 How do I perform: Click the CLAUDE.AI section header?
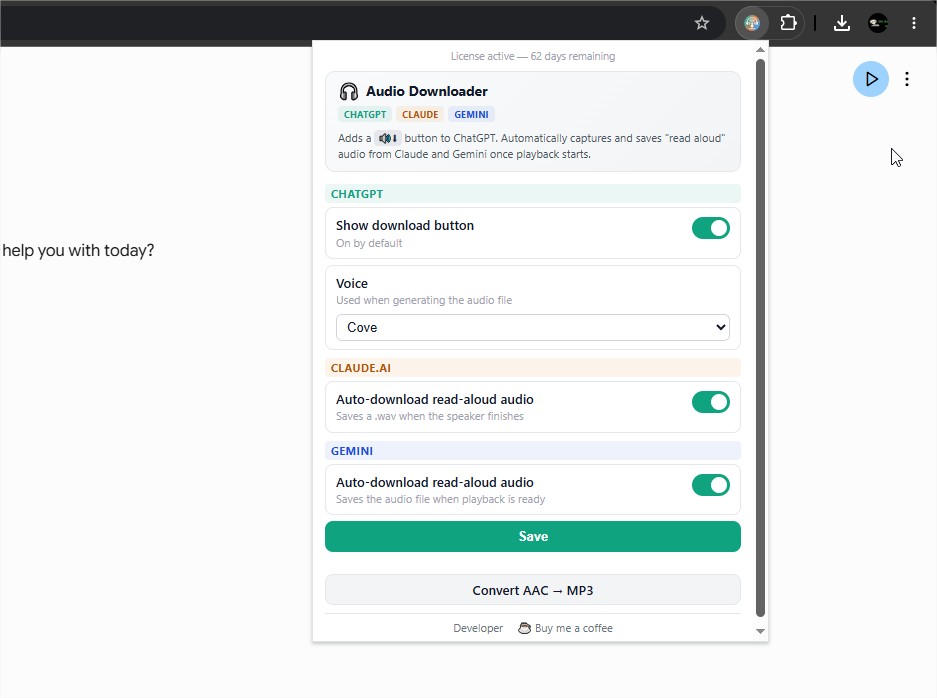click(x=532, y=368)
